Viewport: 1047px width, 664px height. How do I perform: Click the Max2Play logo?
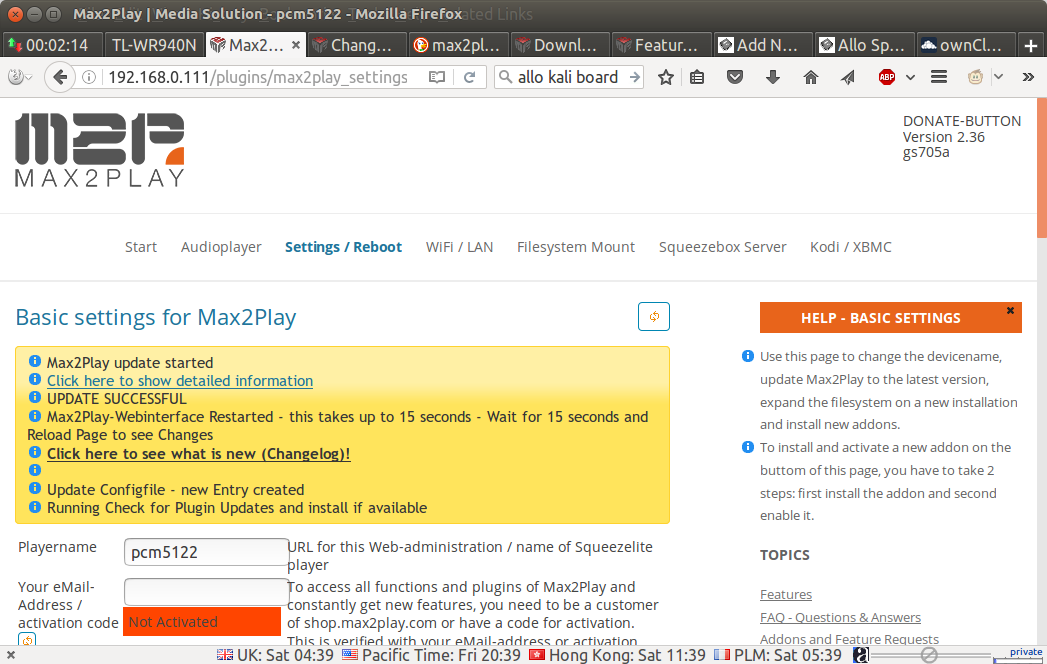[99, 150]
